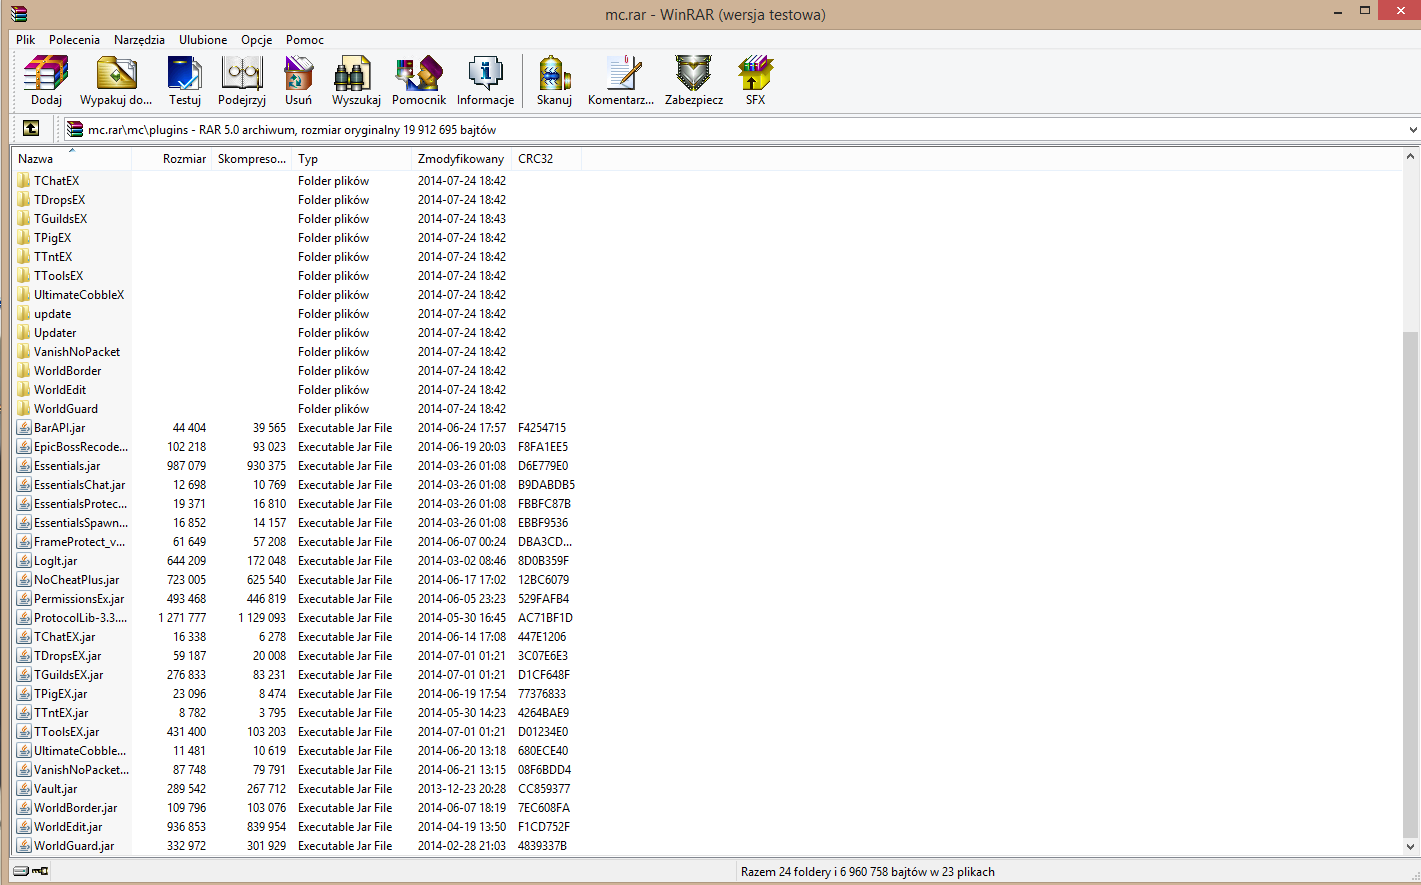Click the vertical scrollbar down arrow
The height and width of the screenshot is (885, 1421).
(x=1411, y=846)
